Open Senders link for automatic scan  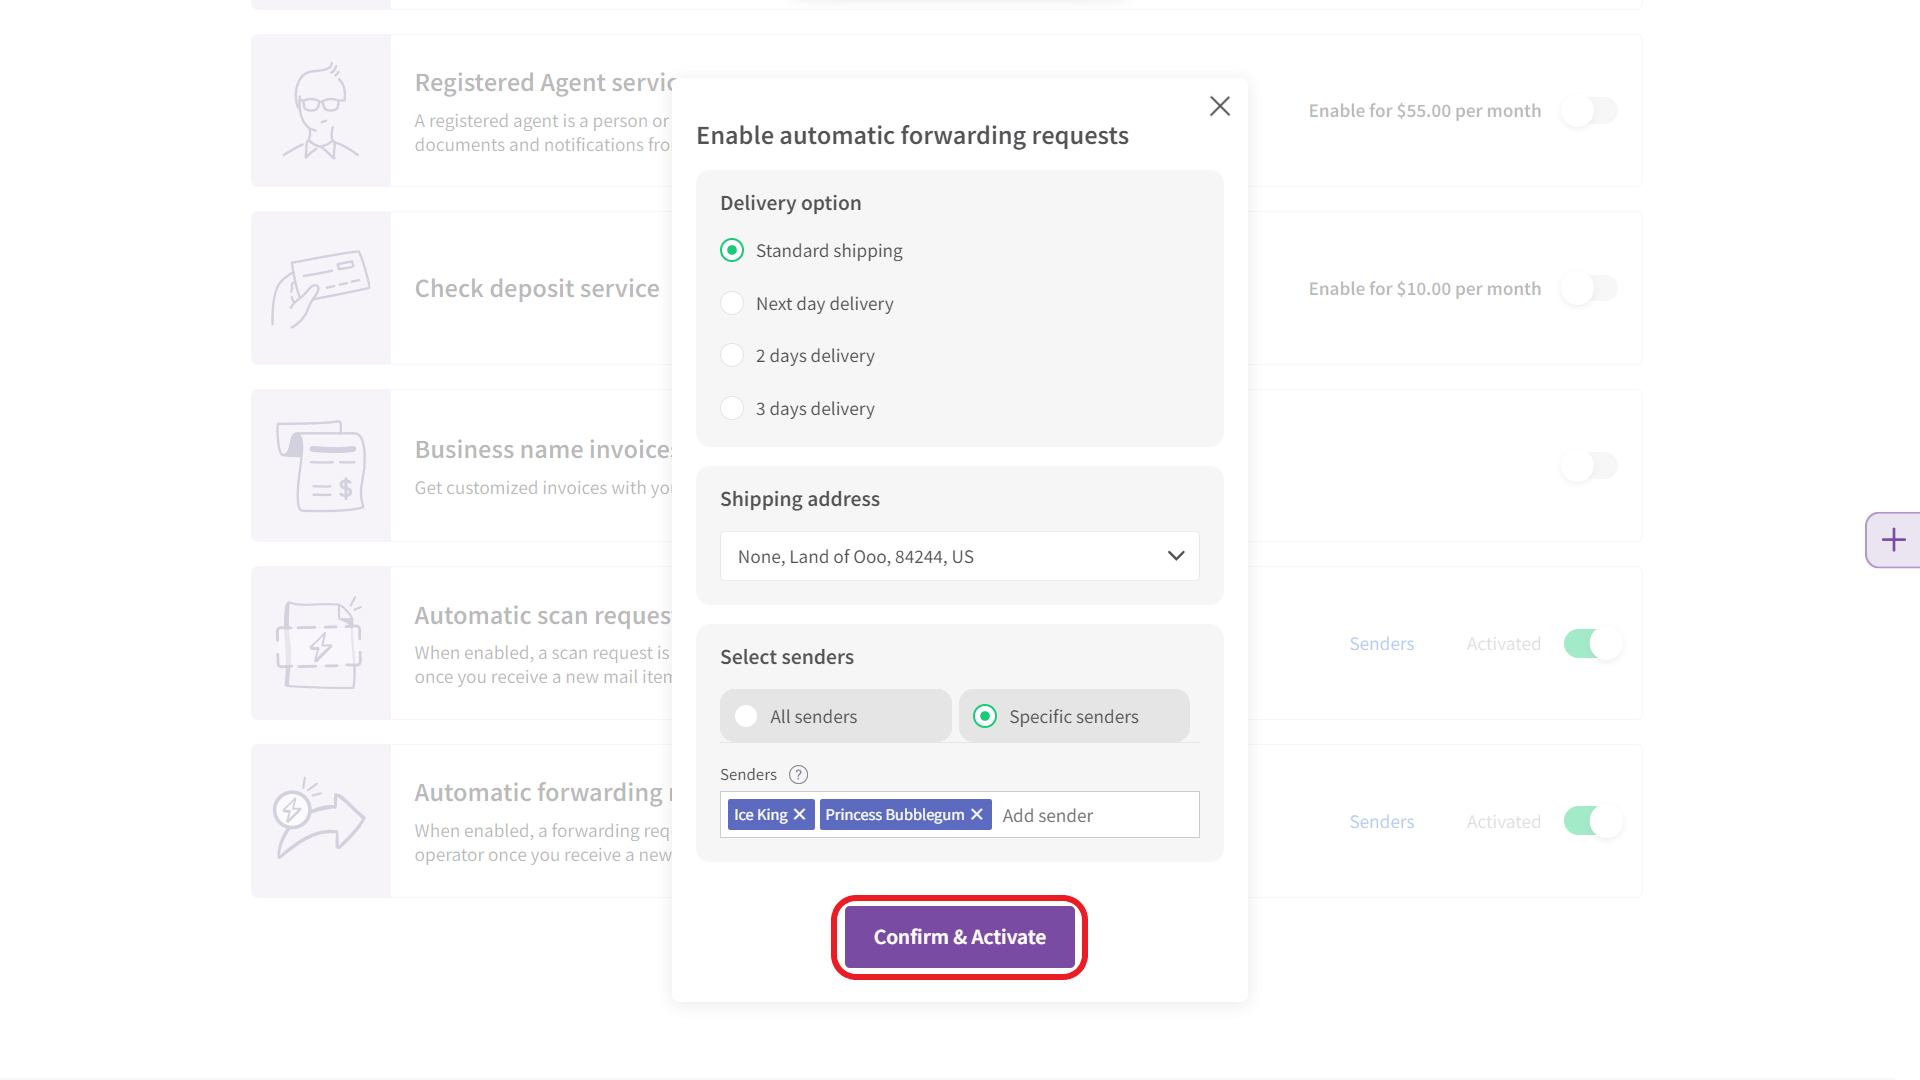click(1381, 644)
